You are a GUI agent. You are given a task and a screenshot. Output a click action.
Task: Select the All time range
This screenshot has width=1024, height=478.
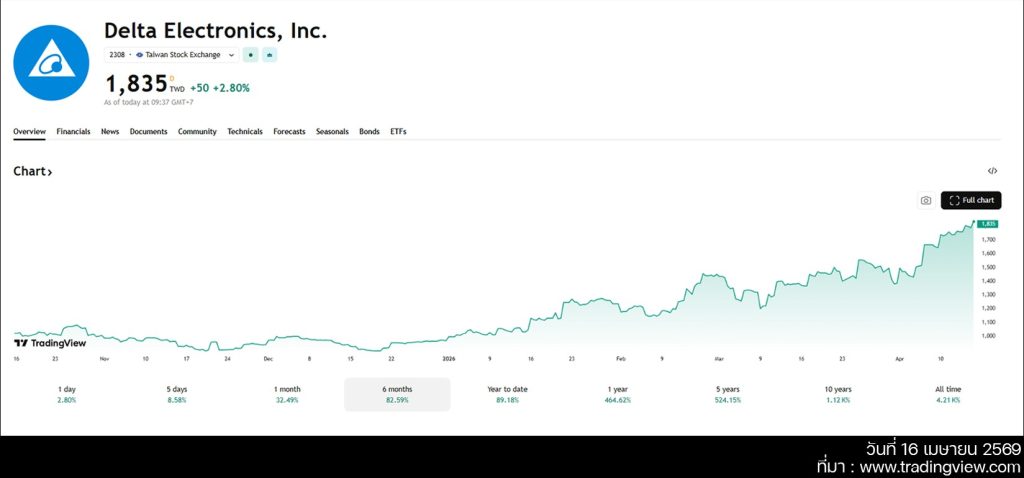click(x=947, y=394)
